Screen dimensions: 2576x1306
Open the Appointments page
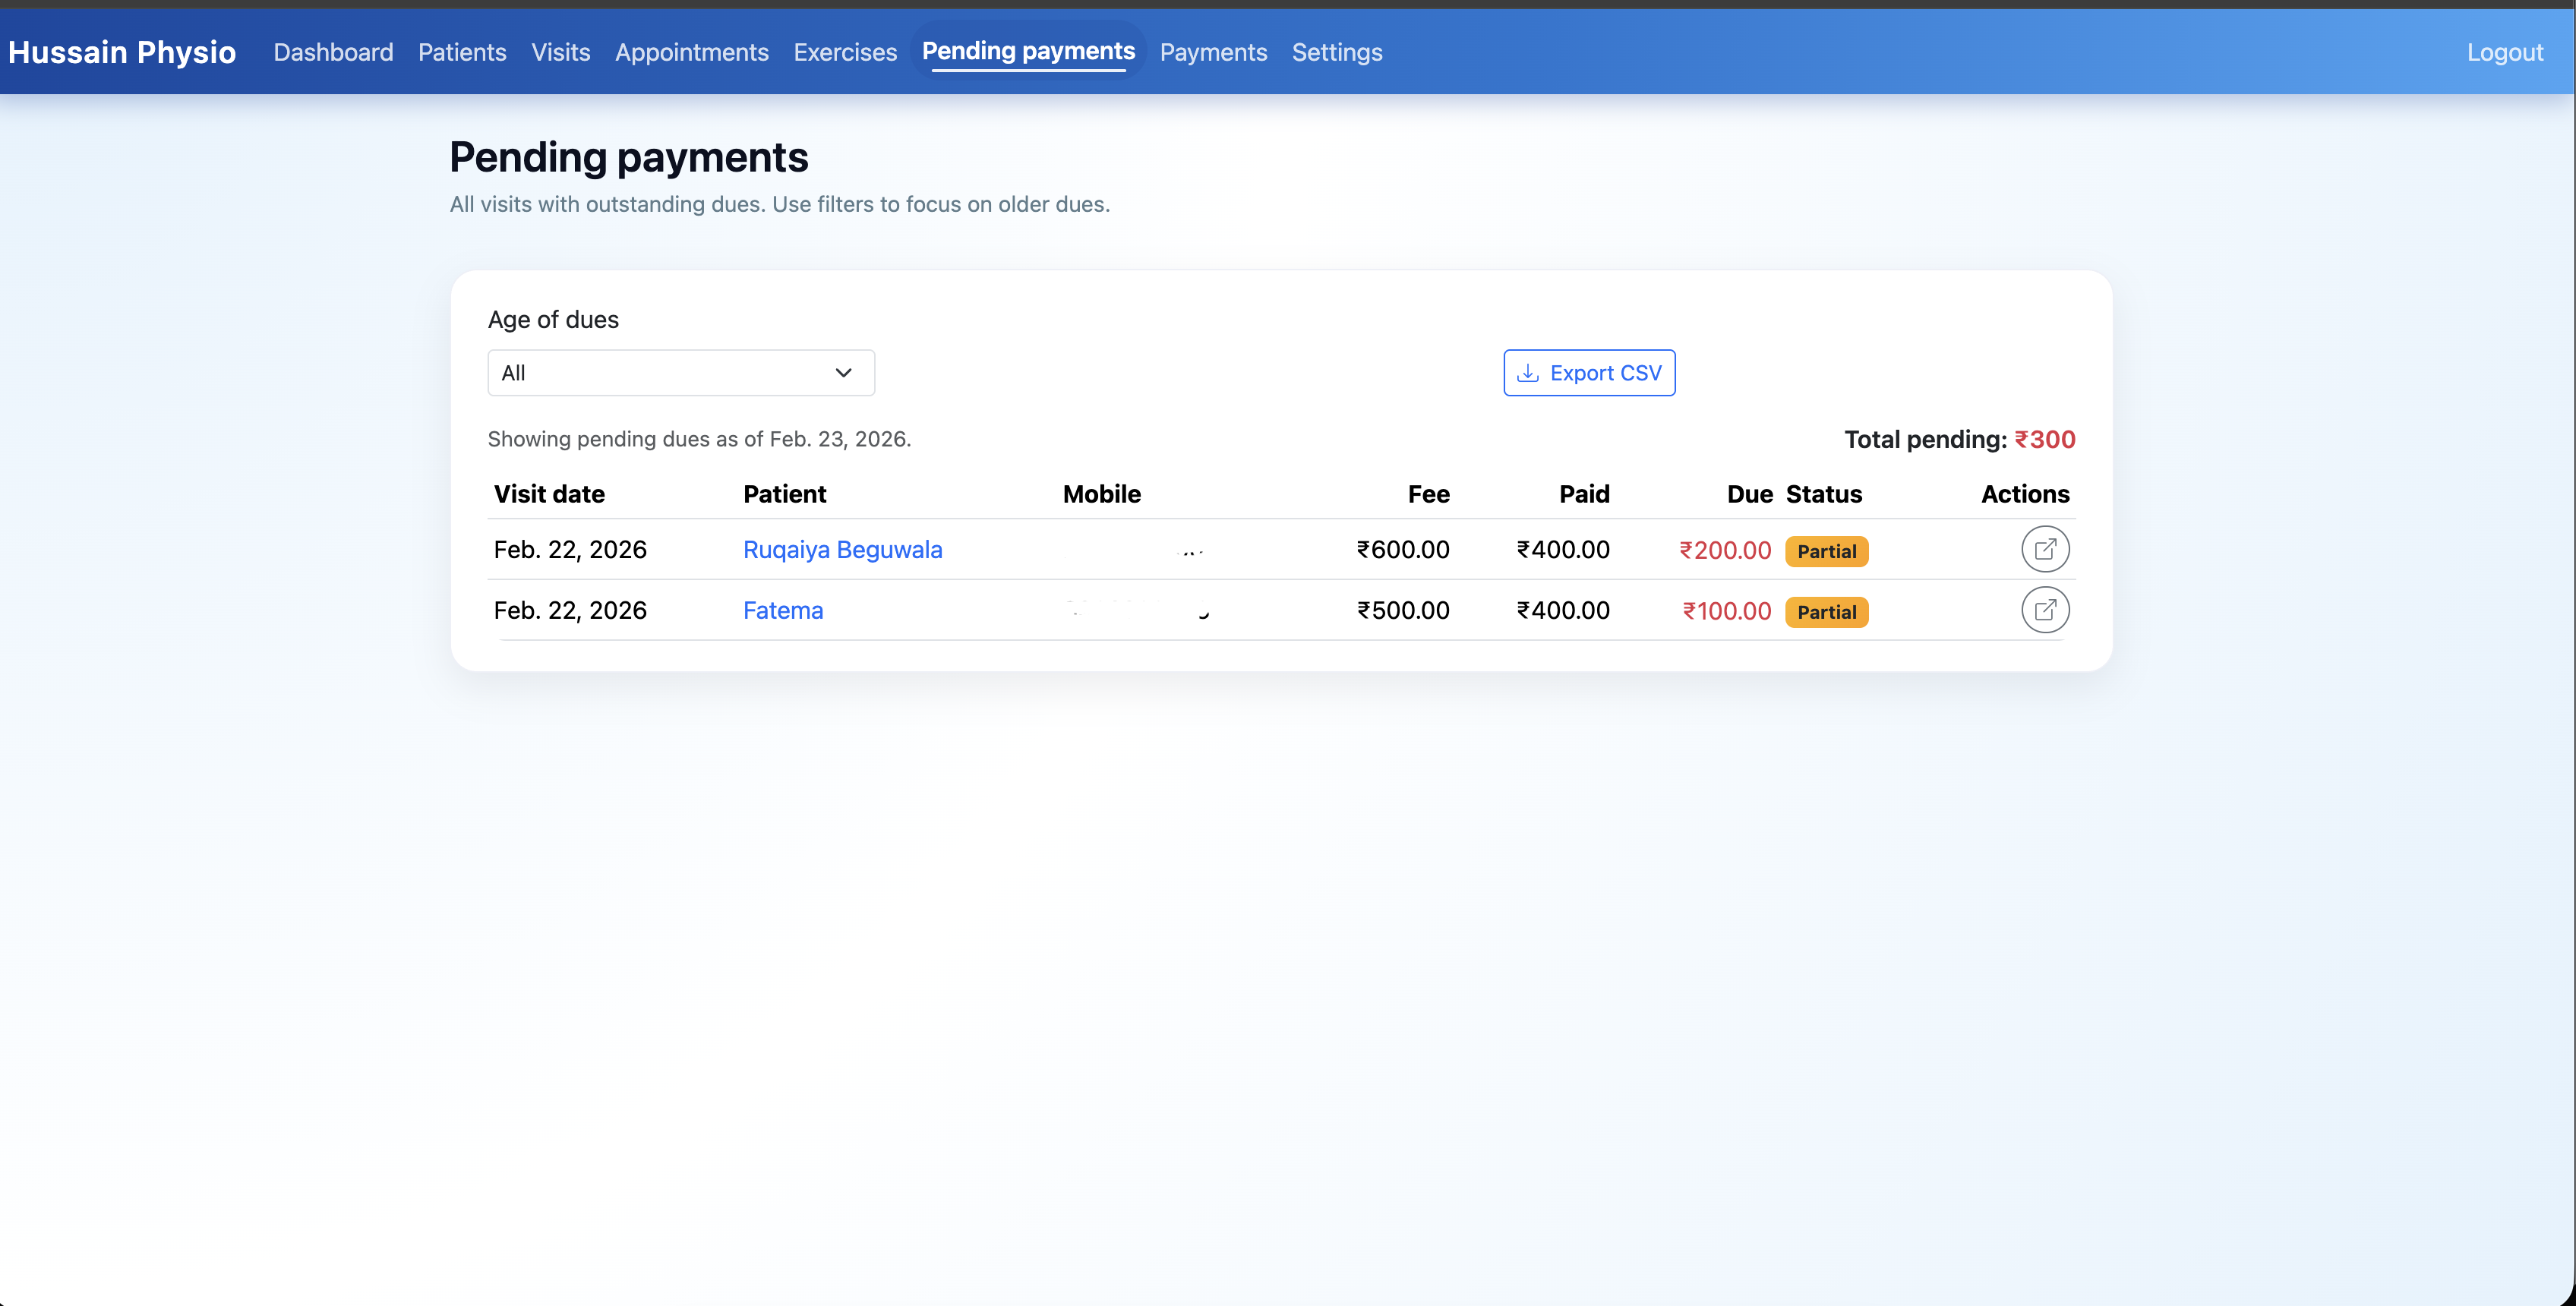pos(691,52)
